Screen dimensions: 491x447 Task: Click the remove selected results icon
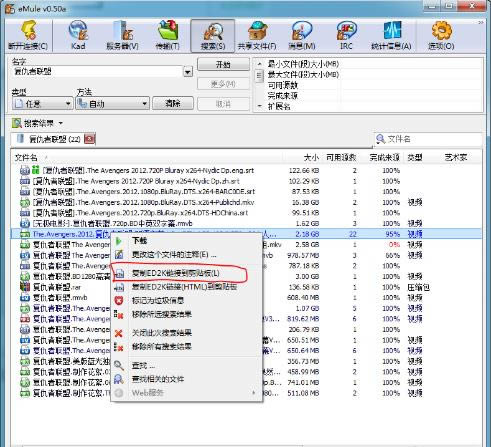click(119, 314)
